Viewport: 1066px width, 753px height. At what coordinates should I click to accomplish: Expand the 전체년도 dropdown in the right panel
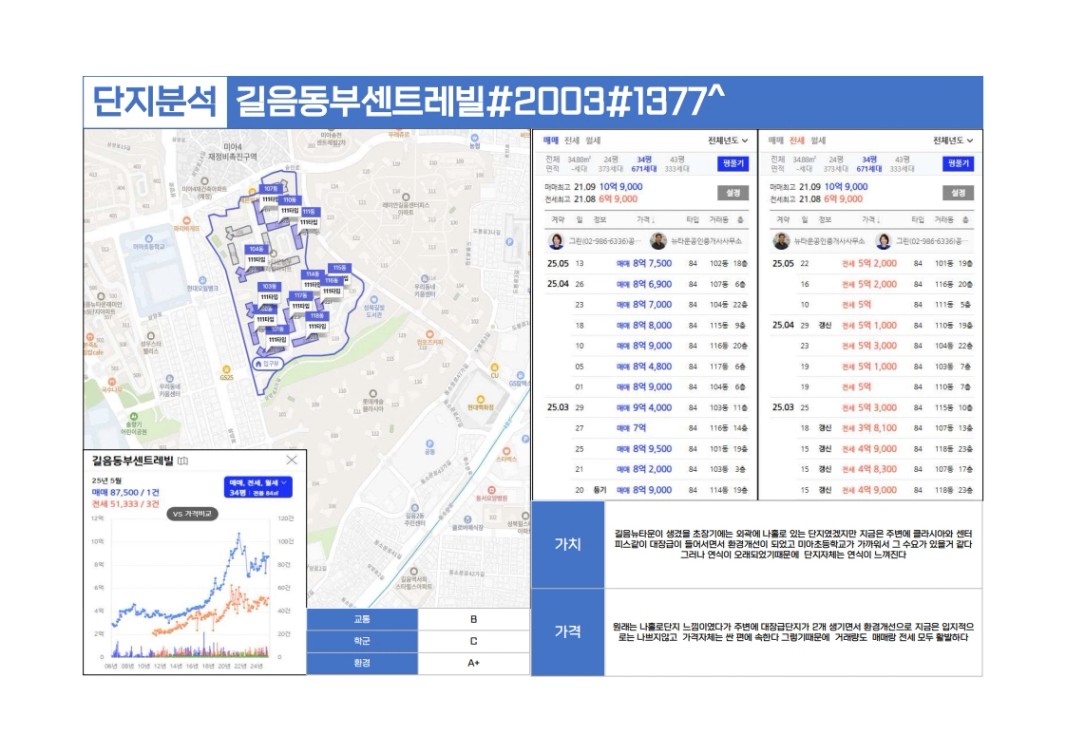953,141
